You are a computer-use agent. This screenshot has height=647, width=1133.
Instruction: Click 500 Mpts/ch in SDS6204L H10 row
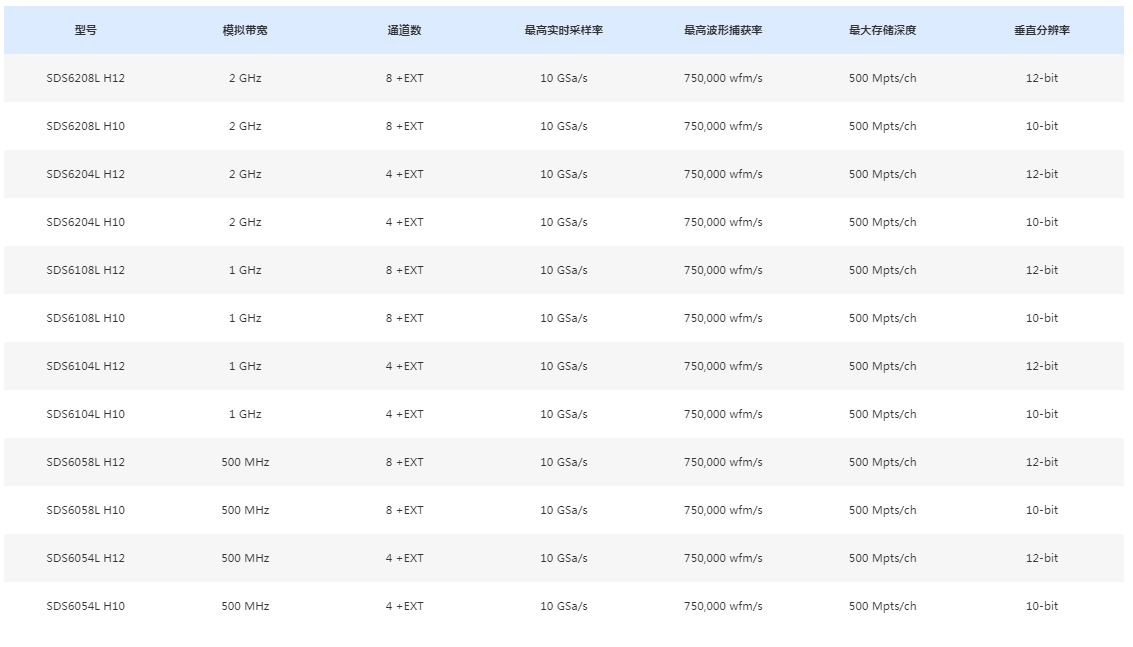882,222
